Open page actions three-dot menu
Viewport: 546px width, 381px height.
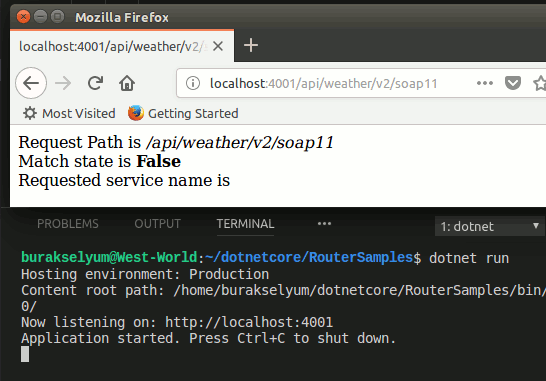[485, 83]
